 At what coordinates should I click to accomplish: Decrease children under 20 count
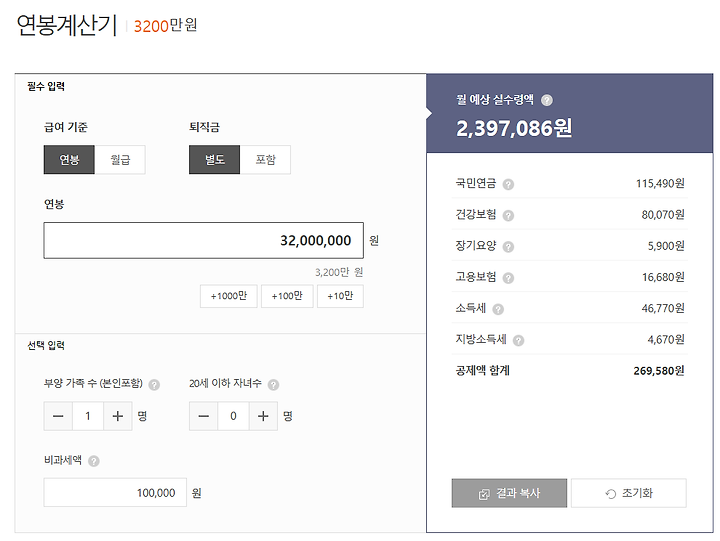(x=203, y=416)
